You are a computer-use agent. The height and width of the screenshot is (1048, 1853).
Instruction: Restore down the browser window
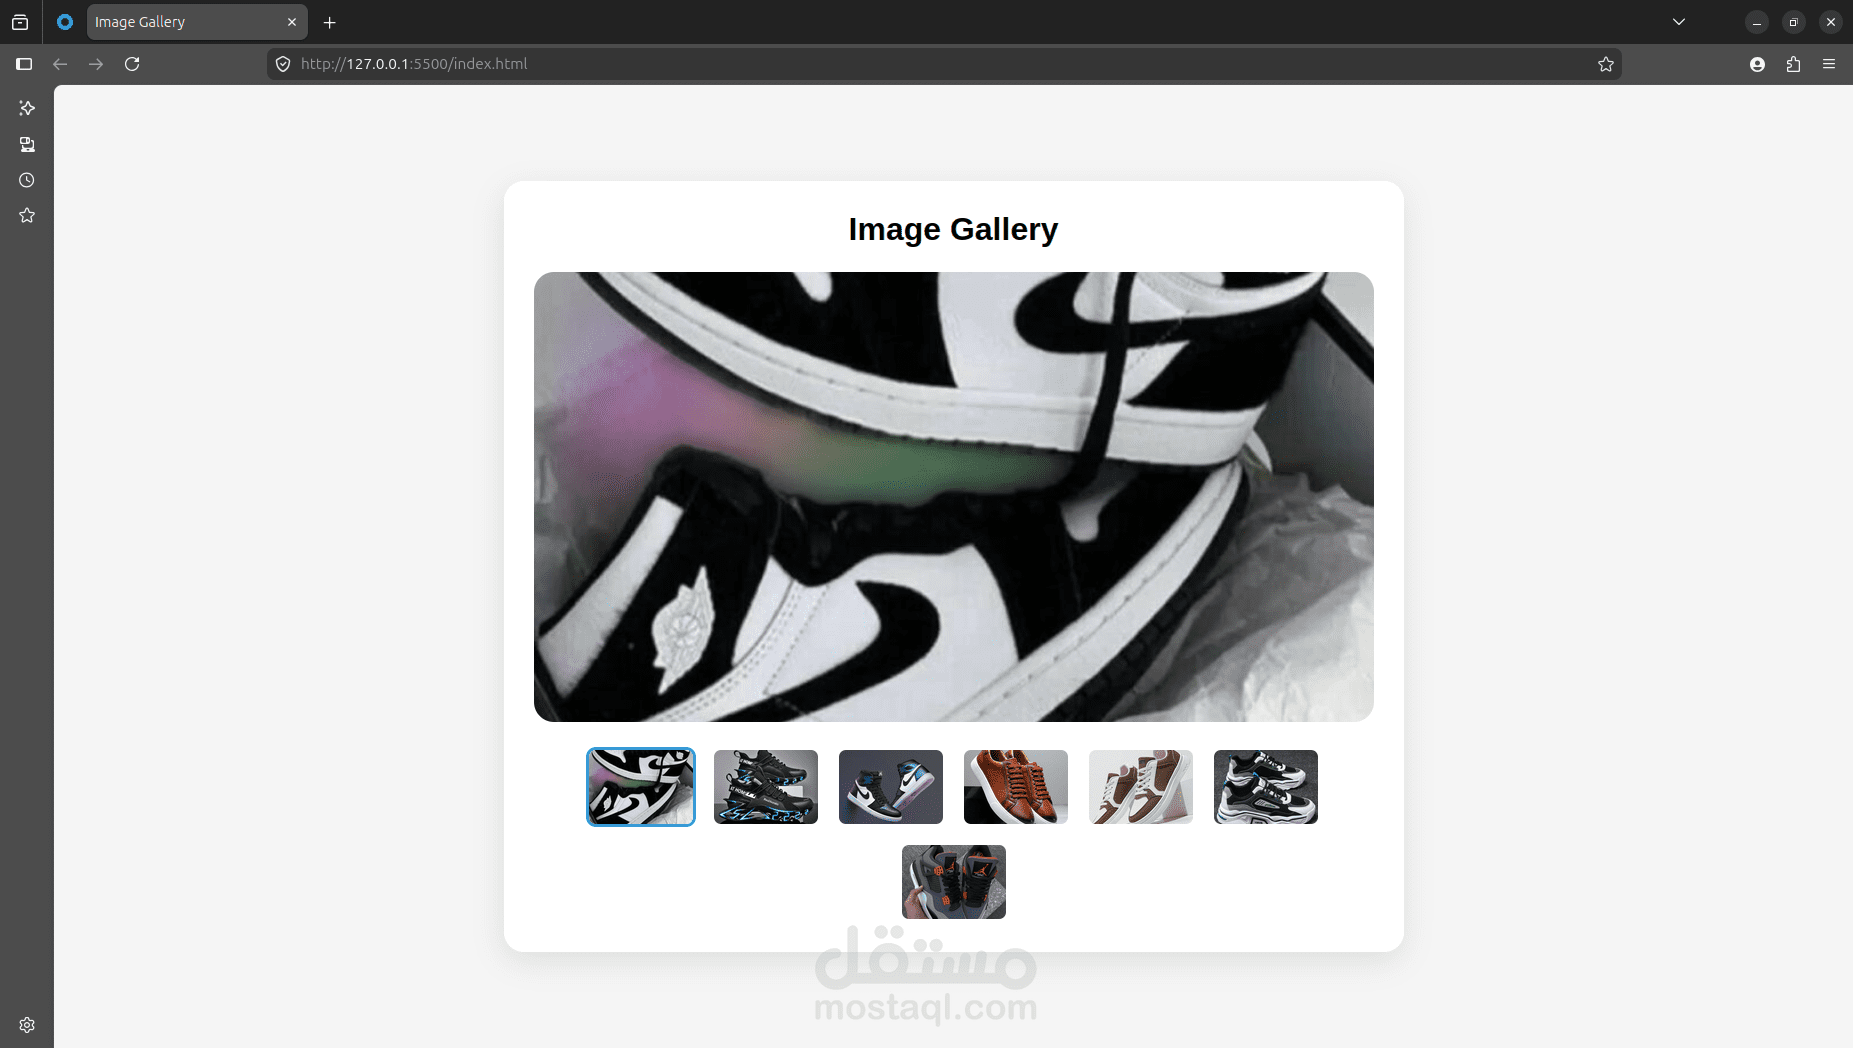tap(1794, 22)
